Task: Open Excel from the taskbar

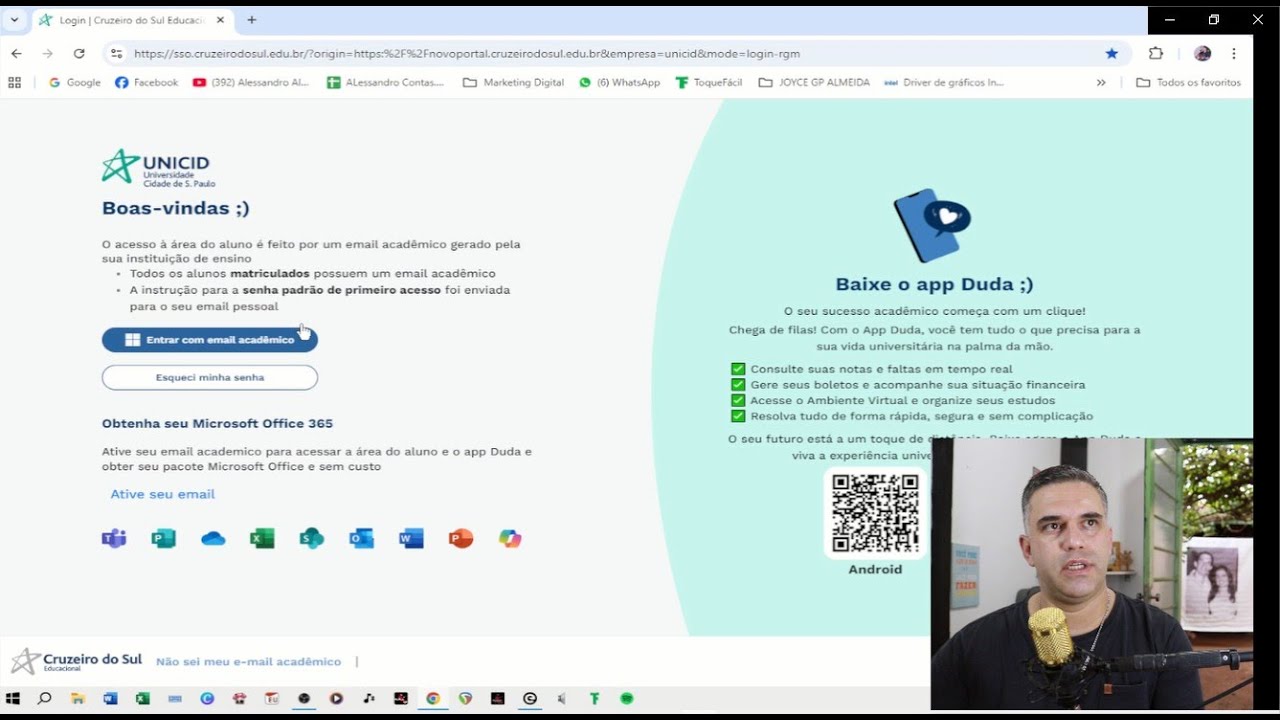Action: click(142, 698)
